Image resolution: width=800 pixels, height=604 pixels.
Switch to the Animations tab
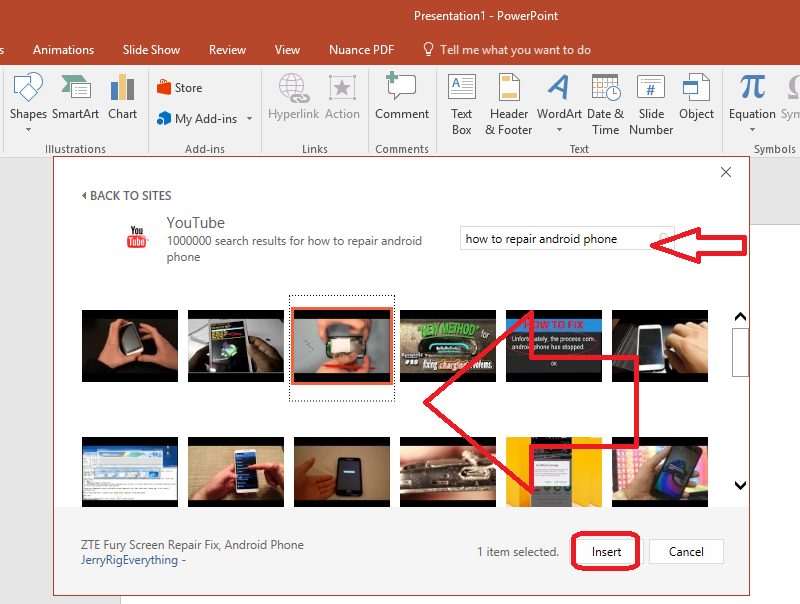point(63,49)
